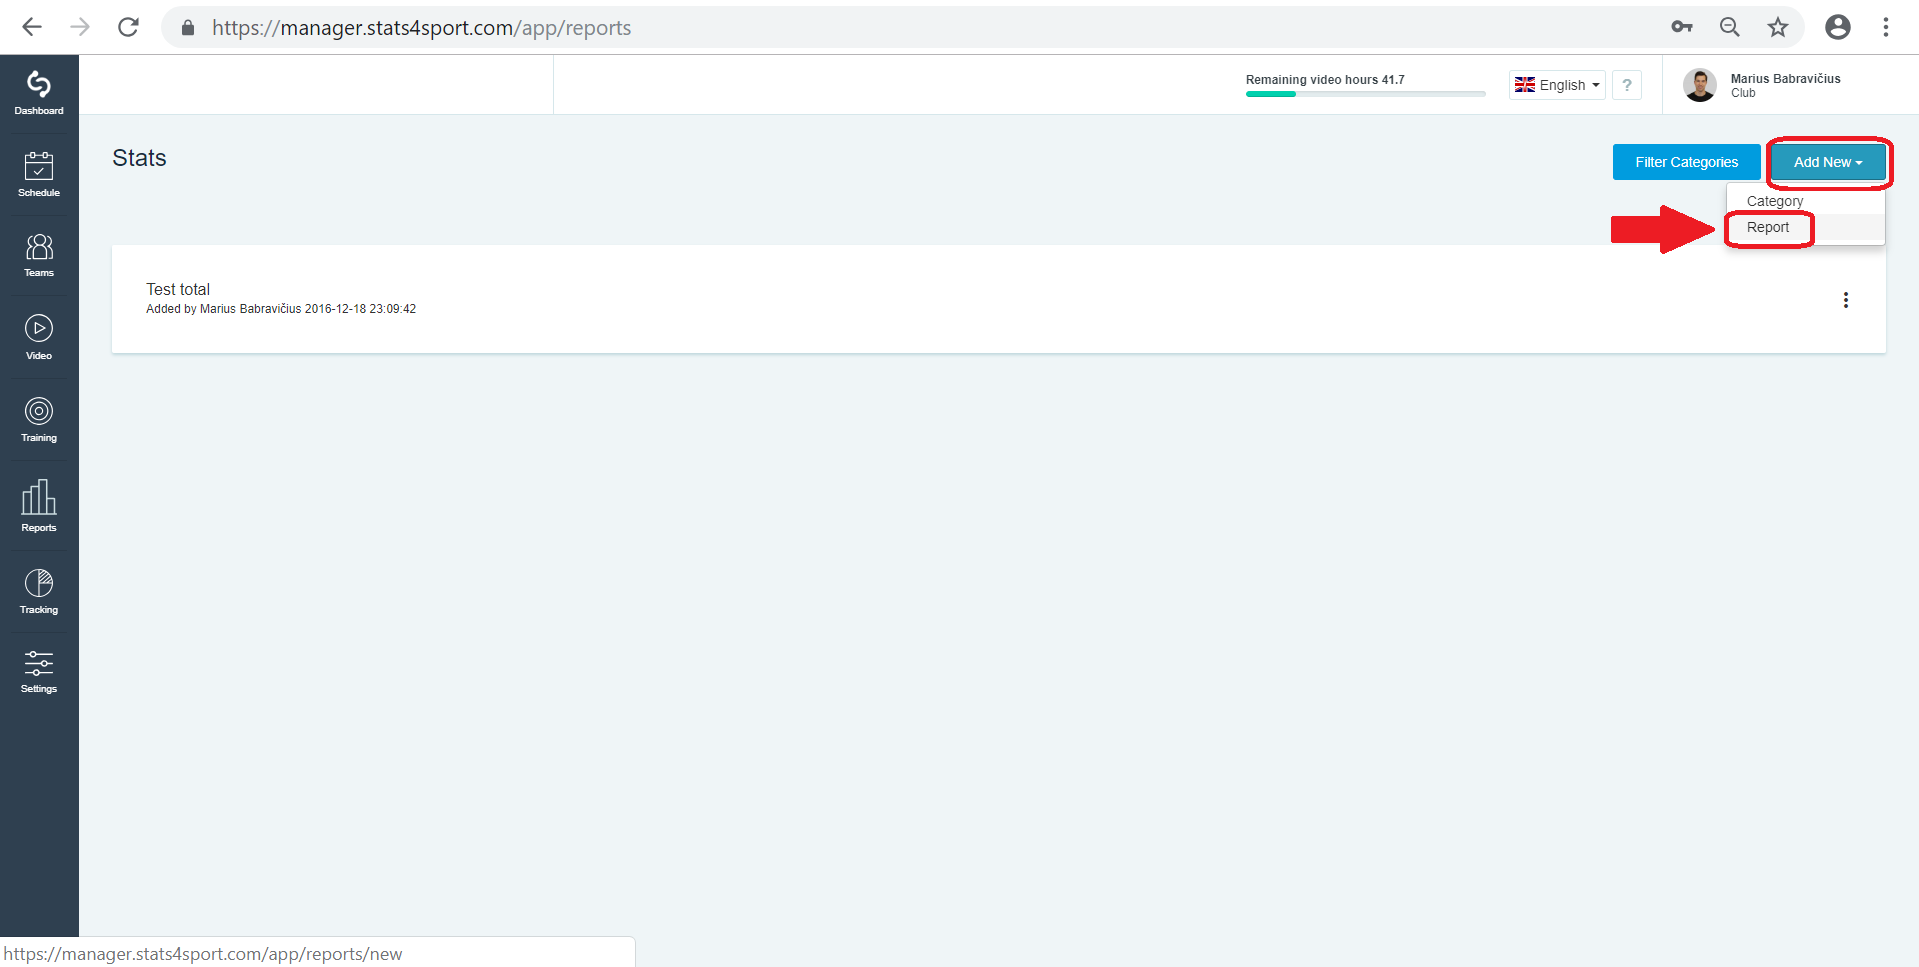Click the Marius Babravičius profile avatar
Screen dimensions: 1919x967
1700,85
